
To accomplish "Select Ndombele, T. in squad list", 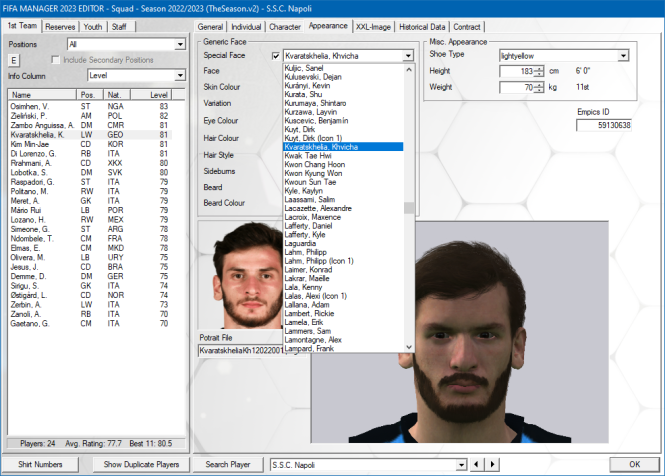I will [89, 238].
